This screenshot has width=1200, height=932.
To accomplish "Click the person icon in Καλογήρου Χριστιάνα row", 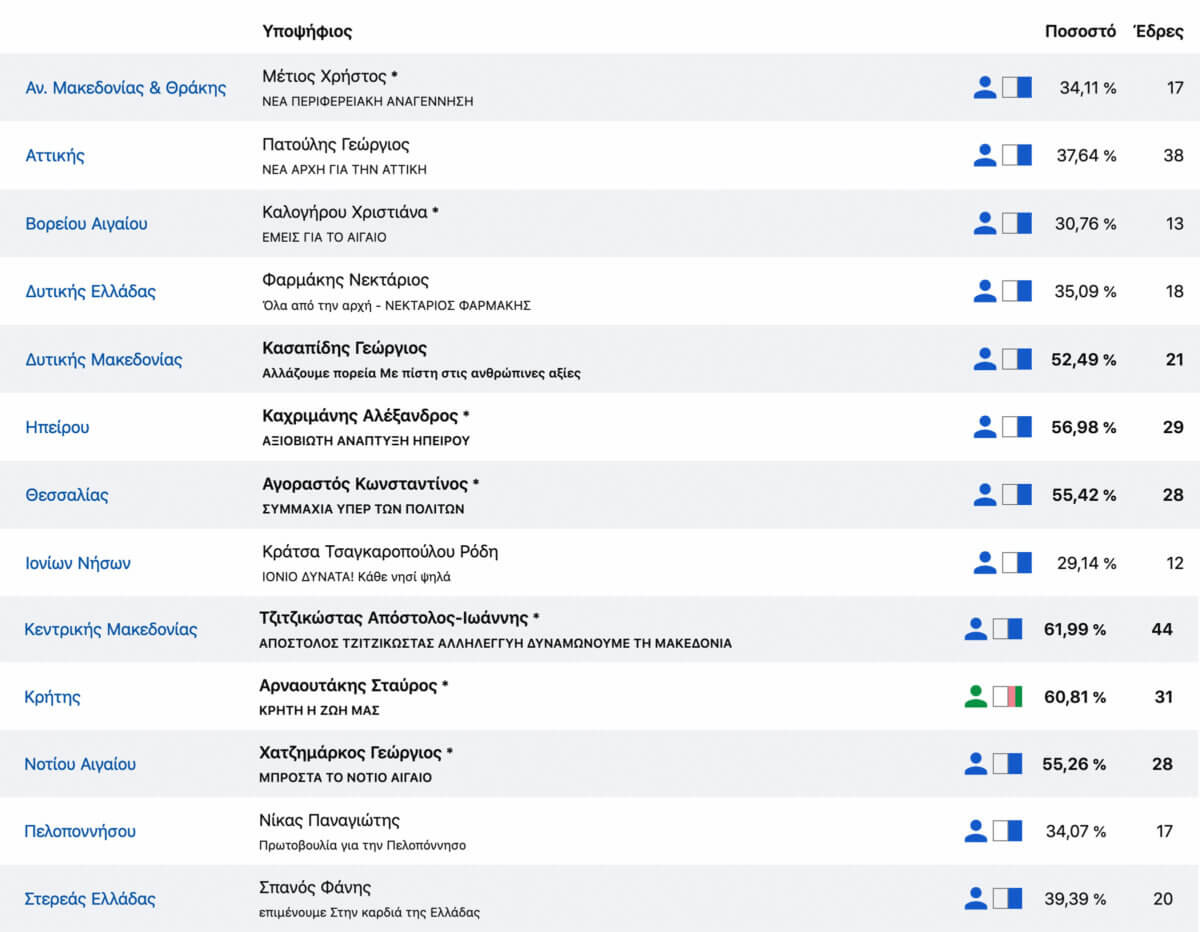I will pyautogui.click(x=985, y=223).
